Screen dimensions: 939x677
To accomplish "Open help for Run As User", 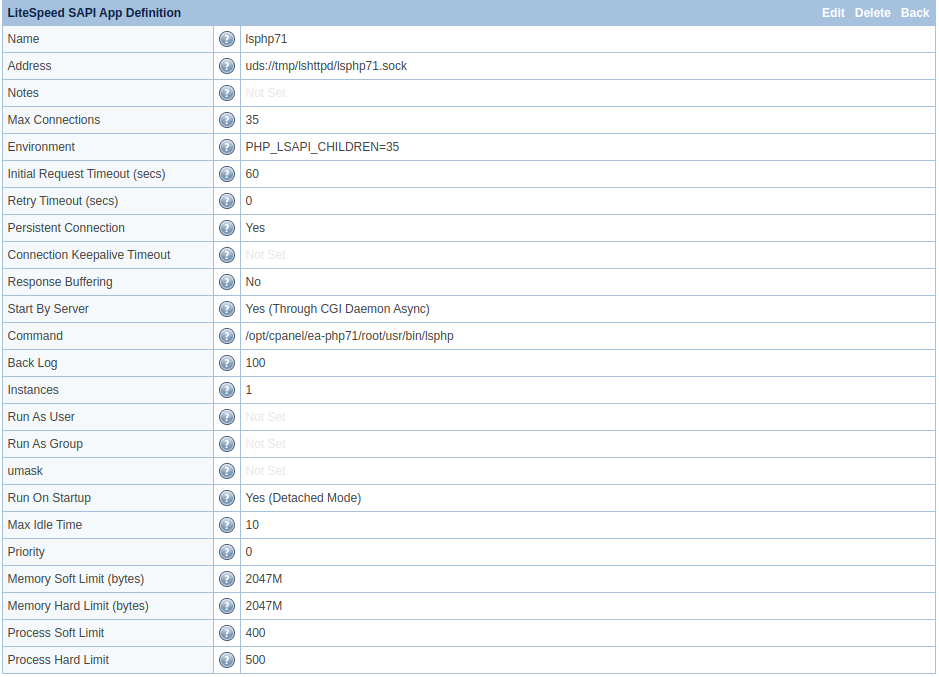I will pyautogui.click(x=227, y=416).
